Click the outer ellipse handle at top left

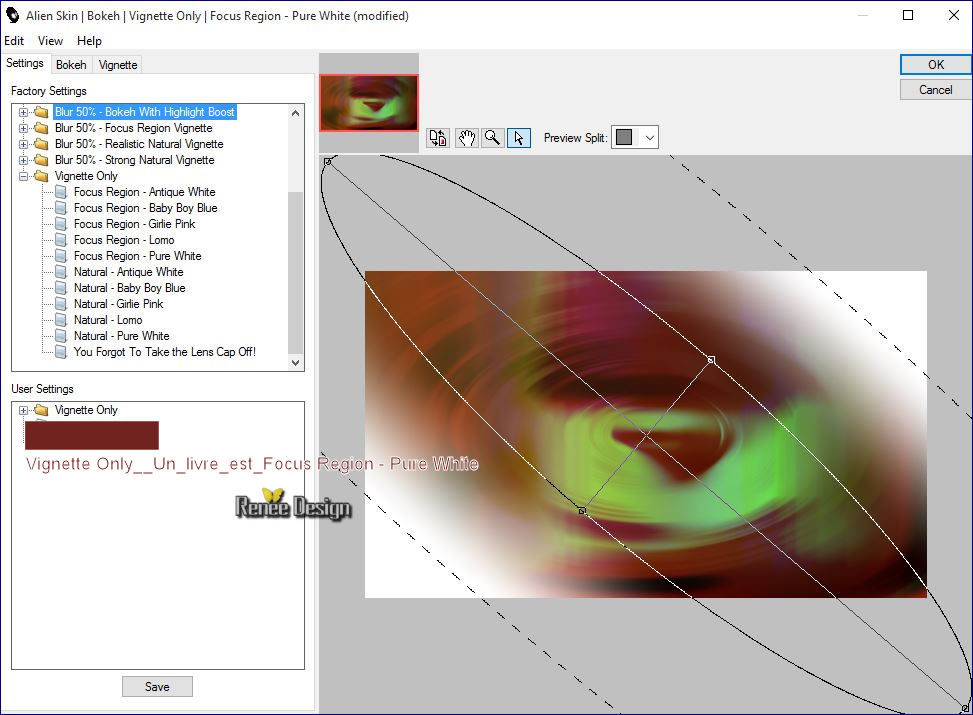tap(328, 162)
